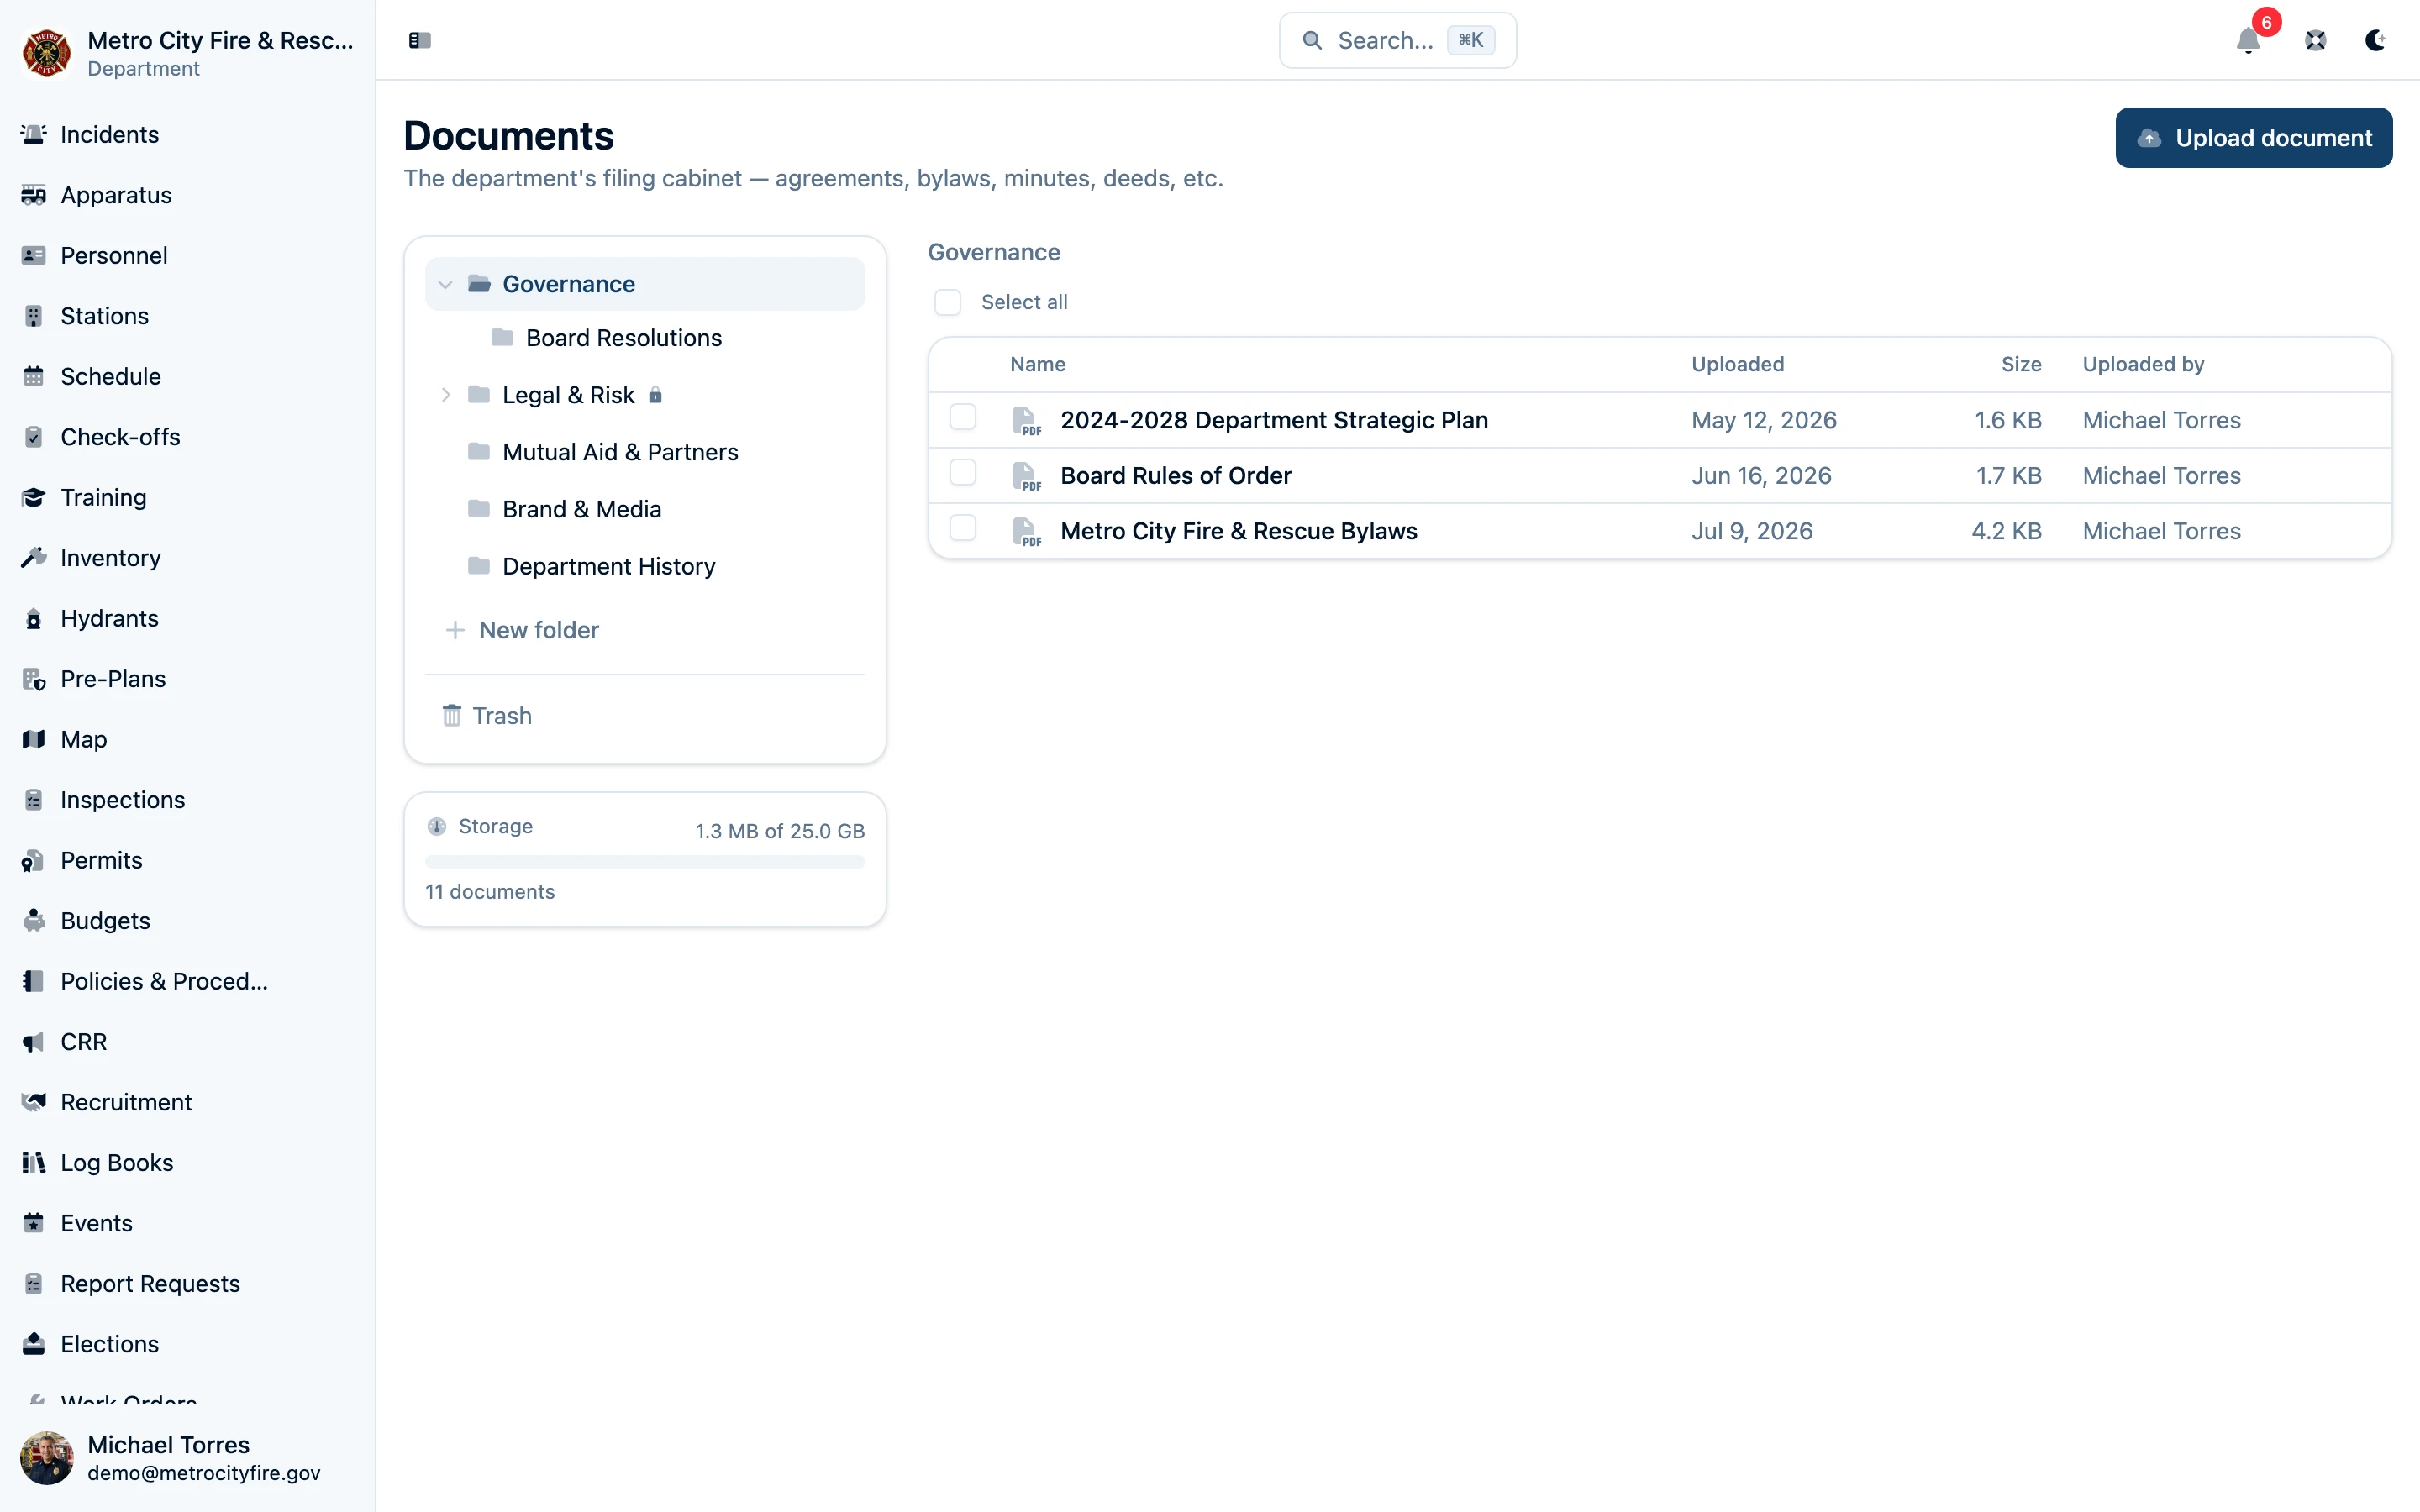
Task: Open the notifications bell icon
Action: pyautogui.click(x=2248, y=40)
